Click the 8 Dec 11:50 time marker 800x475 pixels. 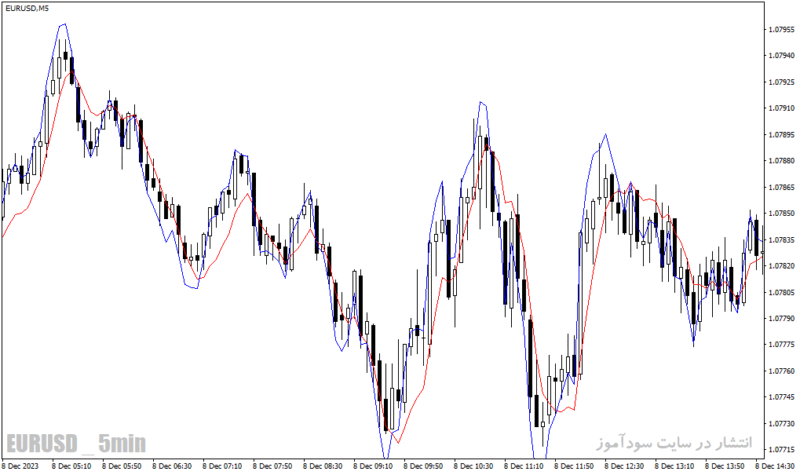point(574,466)
